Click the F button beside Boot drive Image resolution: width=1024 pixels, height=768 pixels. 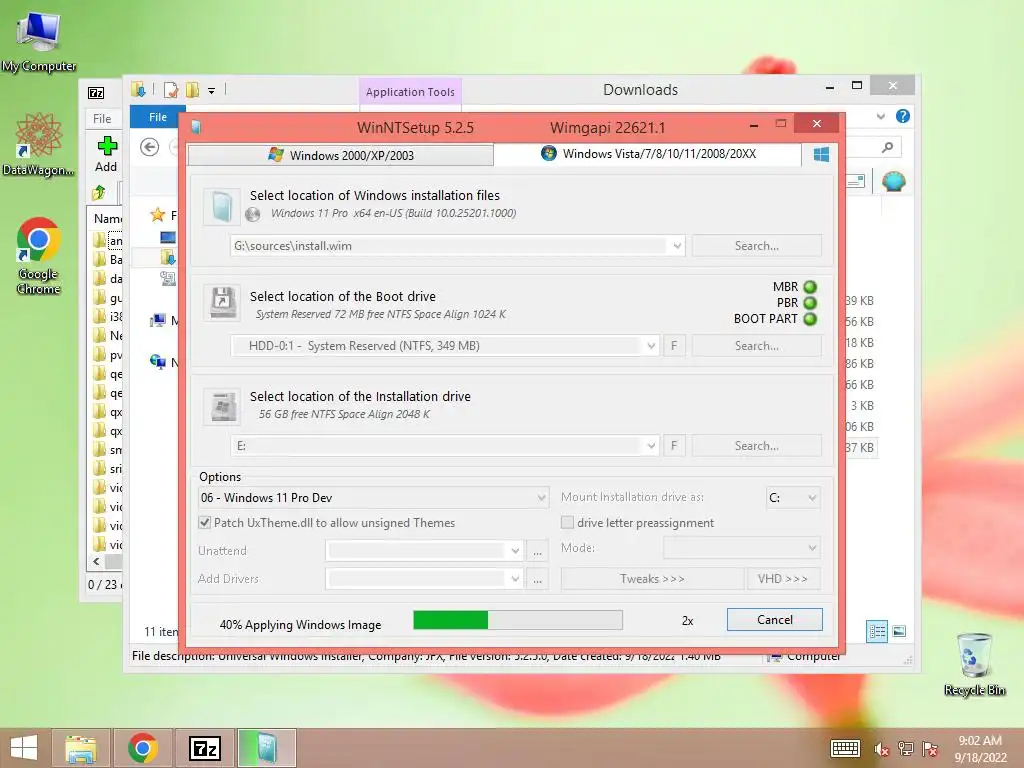(x=674, y=346)
